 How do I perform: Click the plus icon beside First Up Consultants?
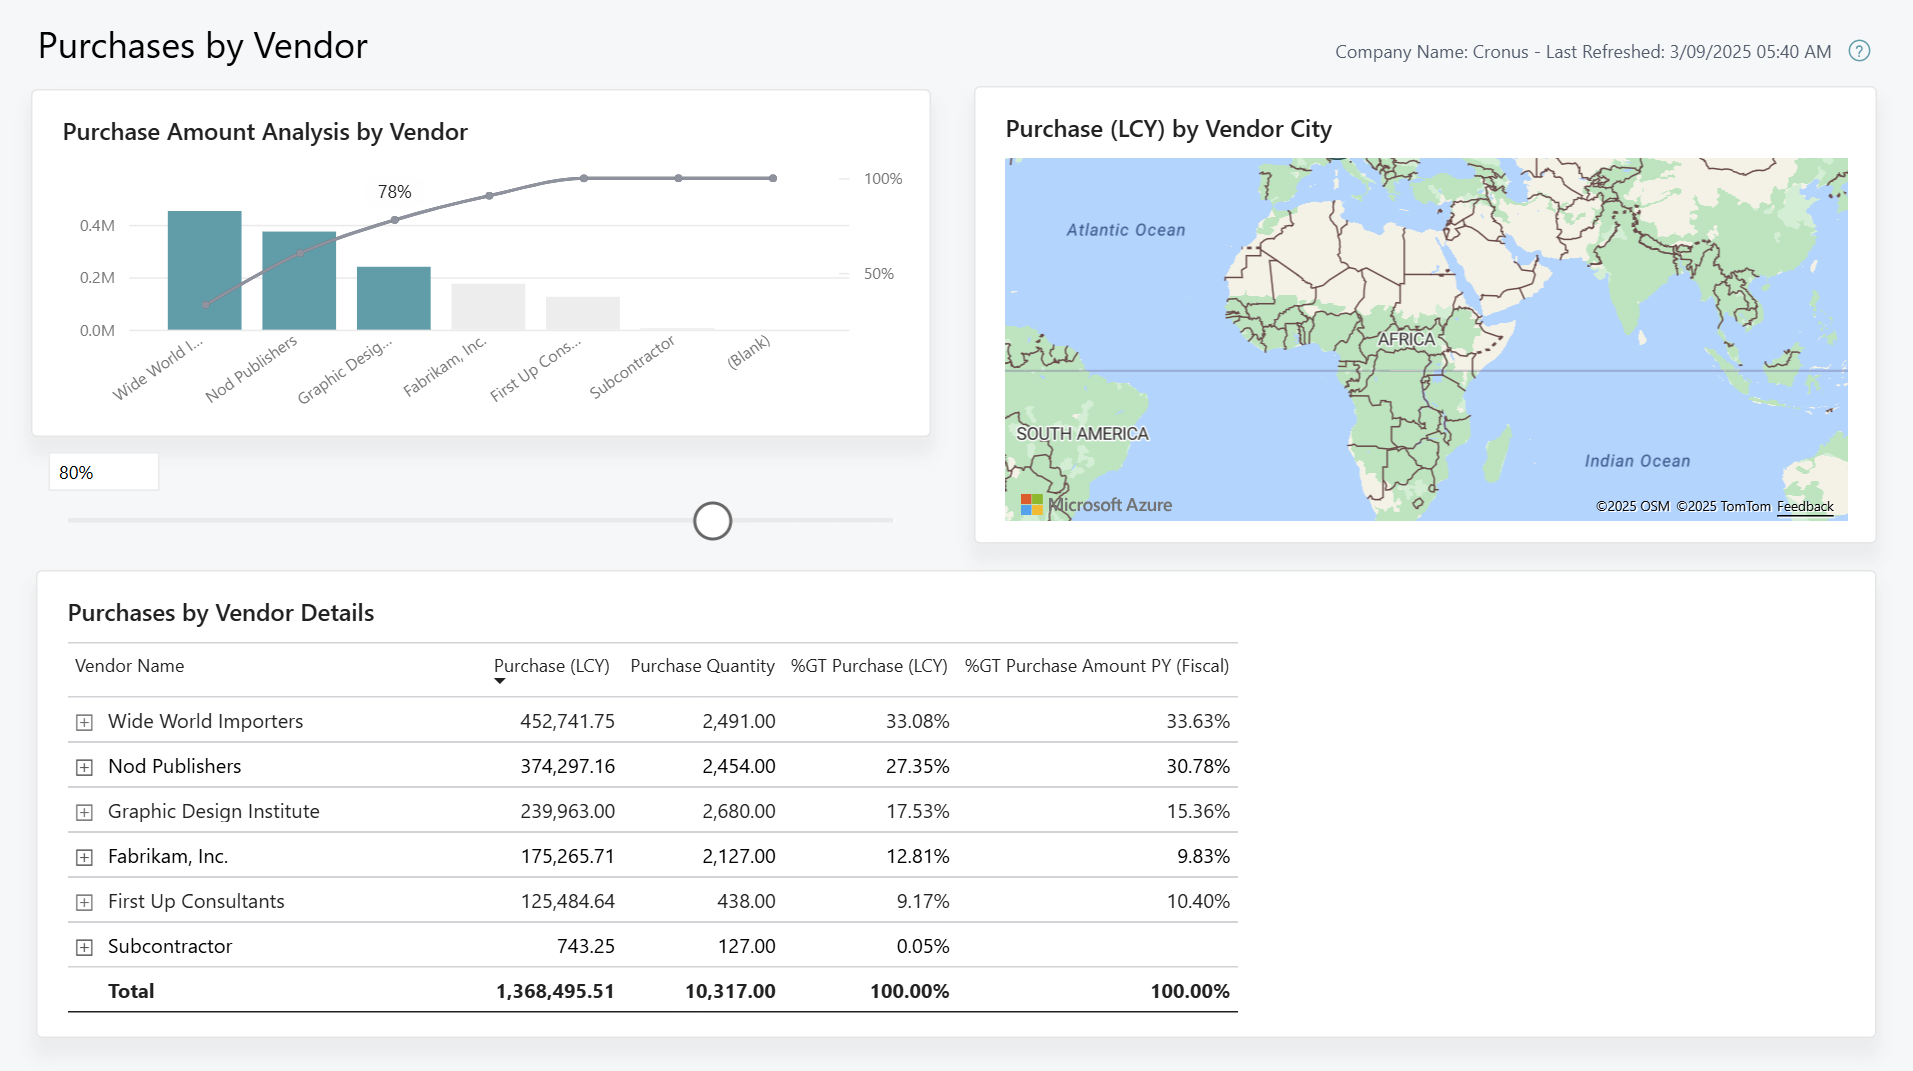tap(84, 902)
